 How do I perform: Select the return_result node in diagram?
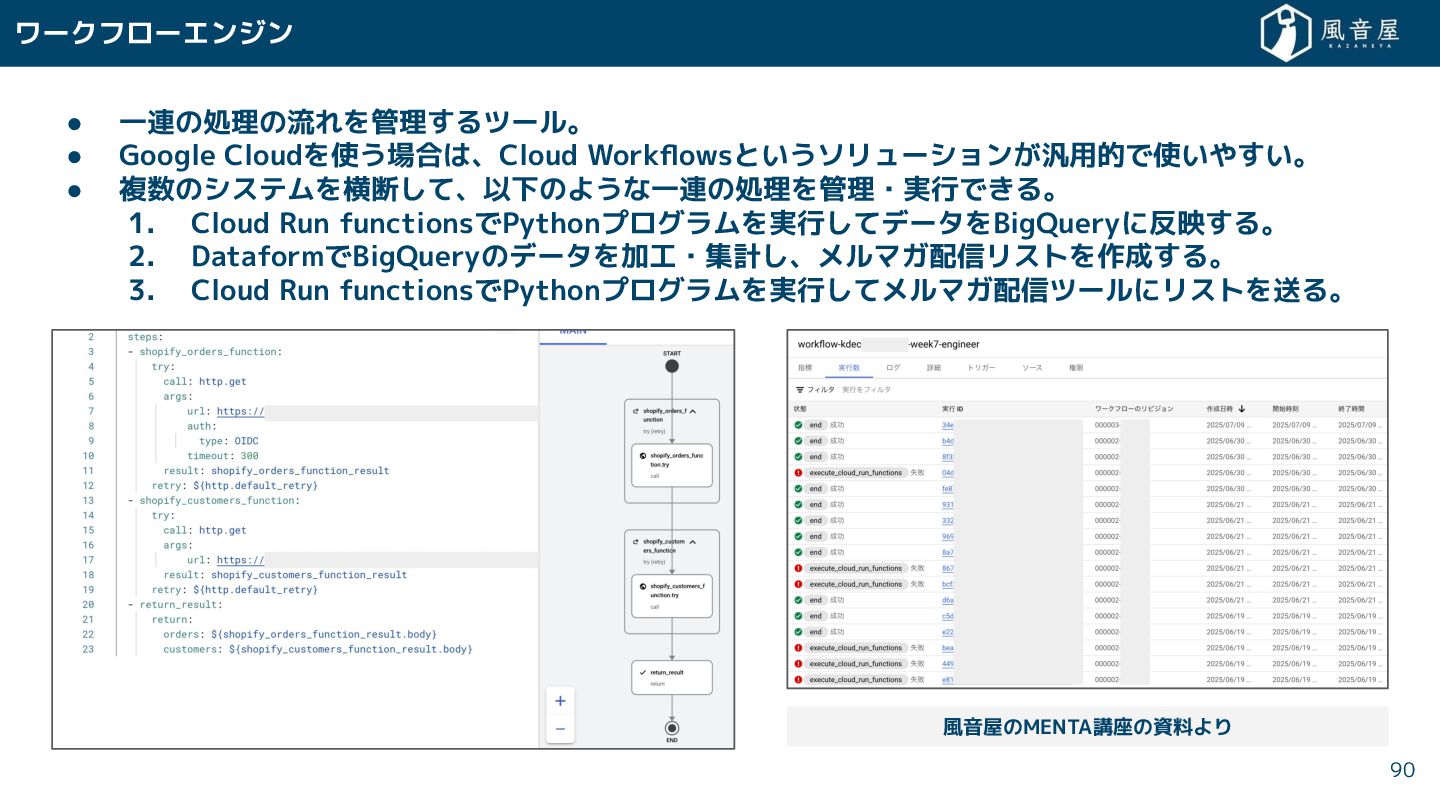click(x=672, y=677)
